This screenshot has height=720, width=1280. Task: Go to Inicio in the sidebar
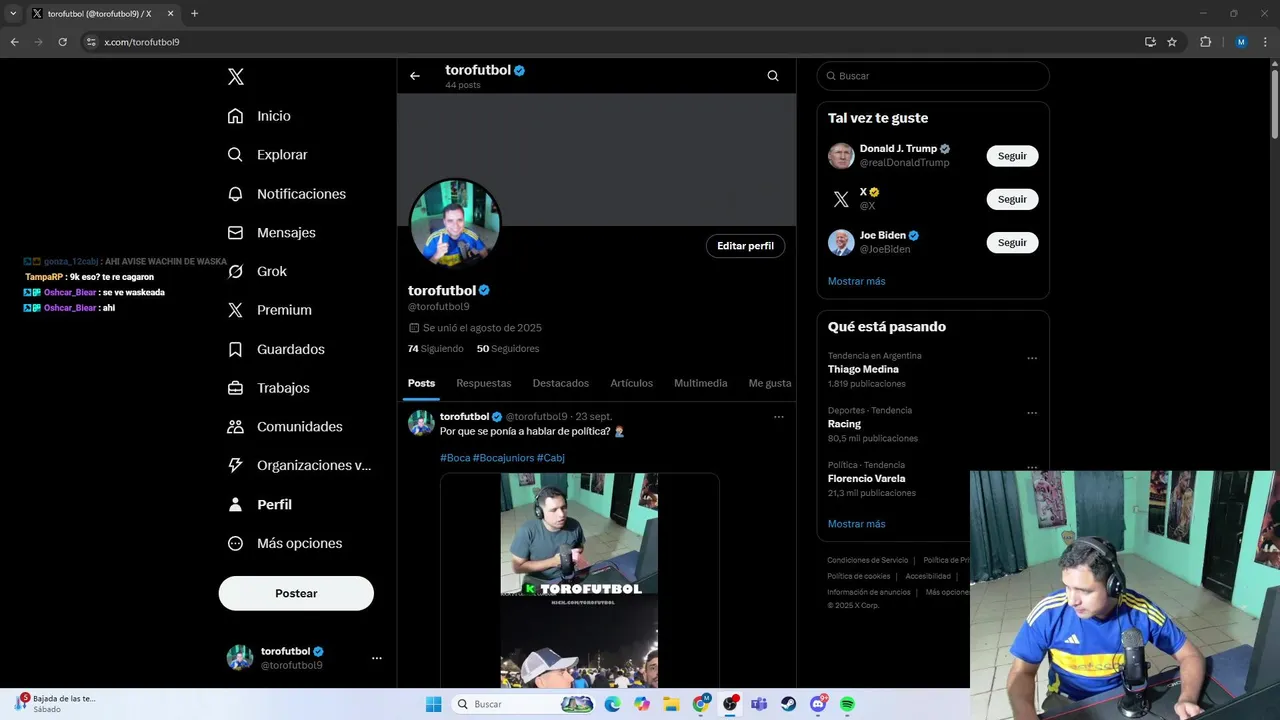pyautogui.click(x=259, y=116)
